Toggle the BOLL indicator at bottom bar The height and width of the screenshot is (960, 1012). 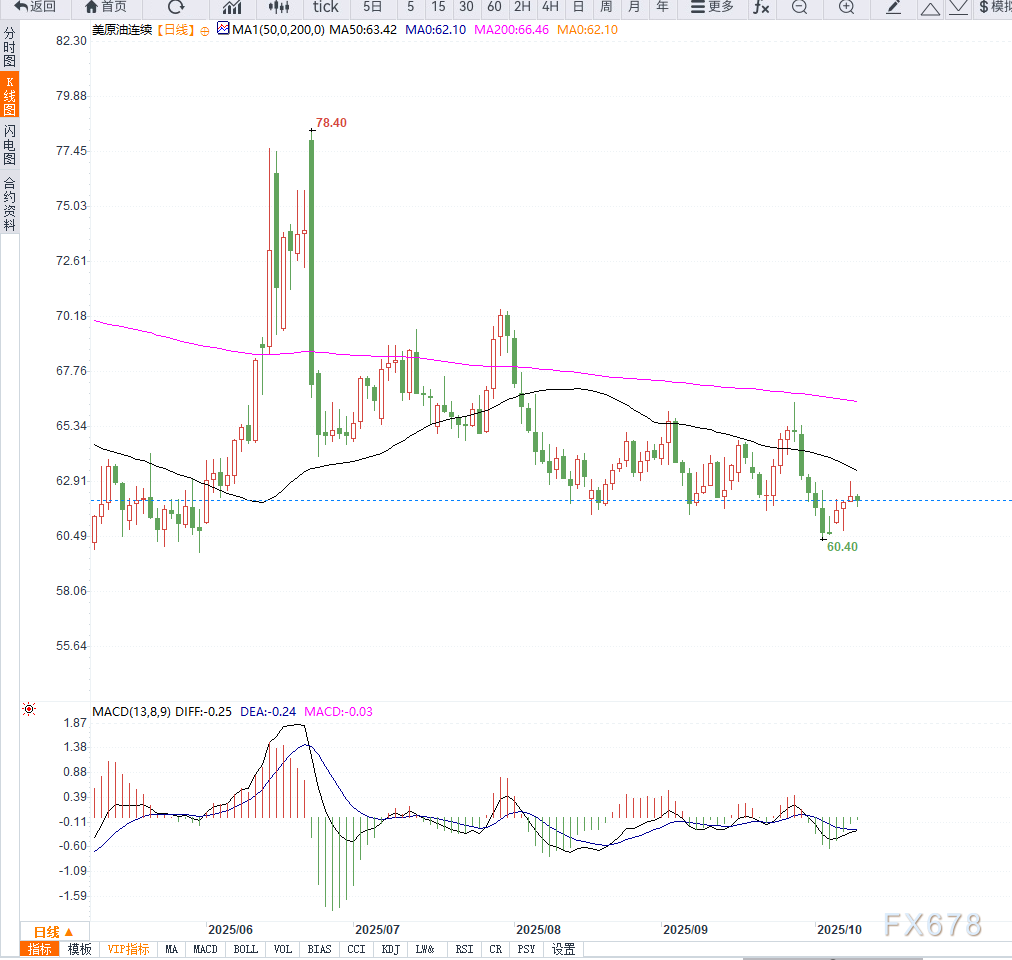click(x=245, y=949)
